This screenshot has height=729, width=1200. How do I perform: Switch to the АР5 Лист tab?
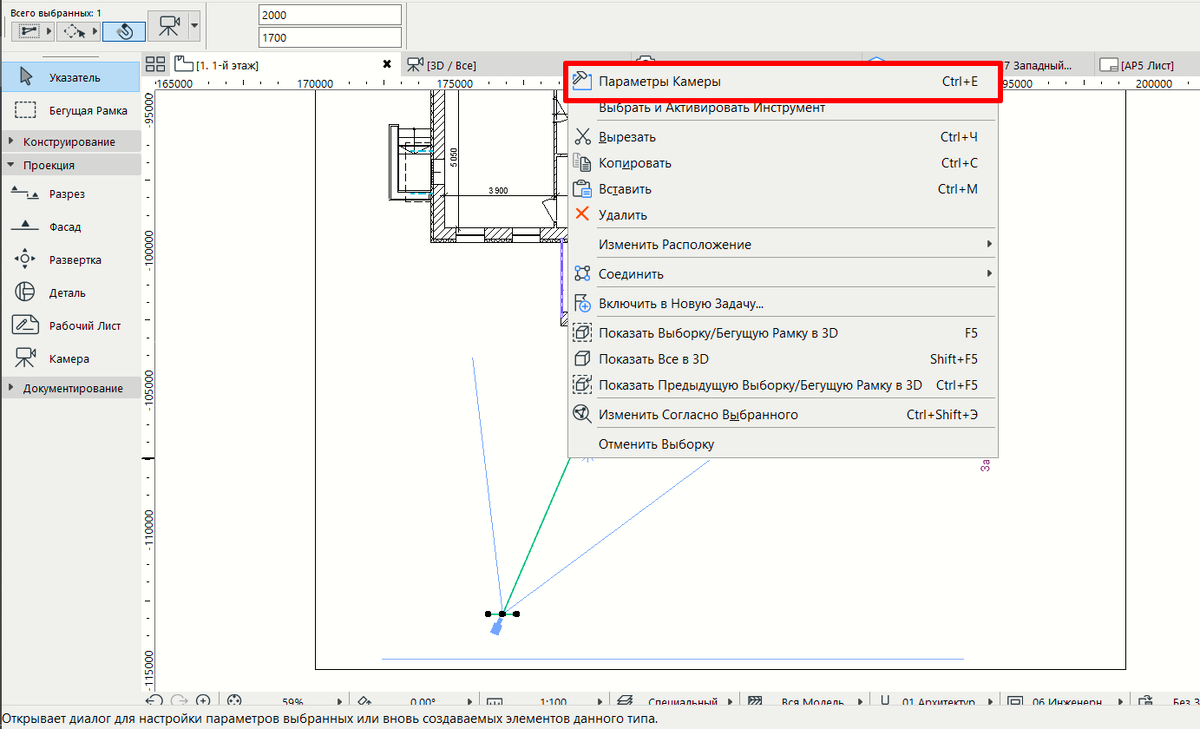pos(1146,65)
